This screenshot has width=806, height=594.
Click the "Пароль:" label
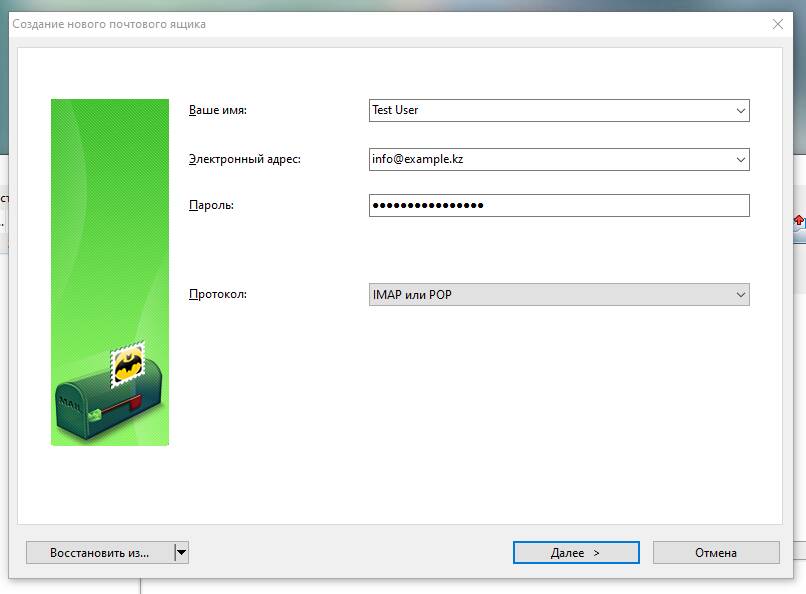(x=211, y=205)
